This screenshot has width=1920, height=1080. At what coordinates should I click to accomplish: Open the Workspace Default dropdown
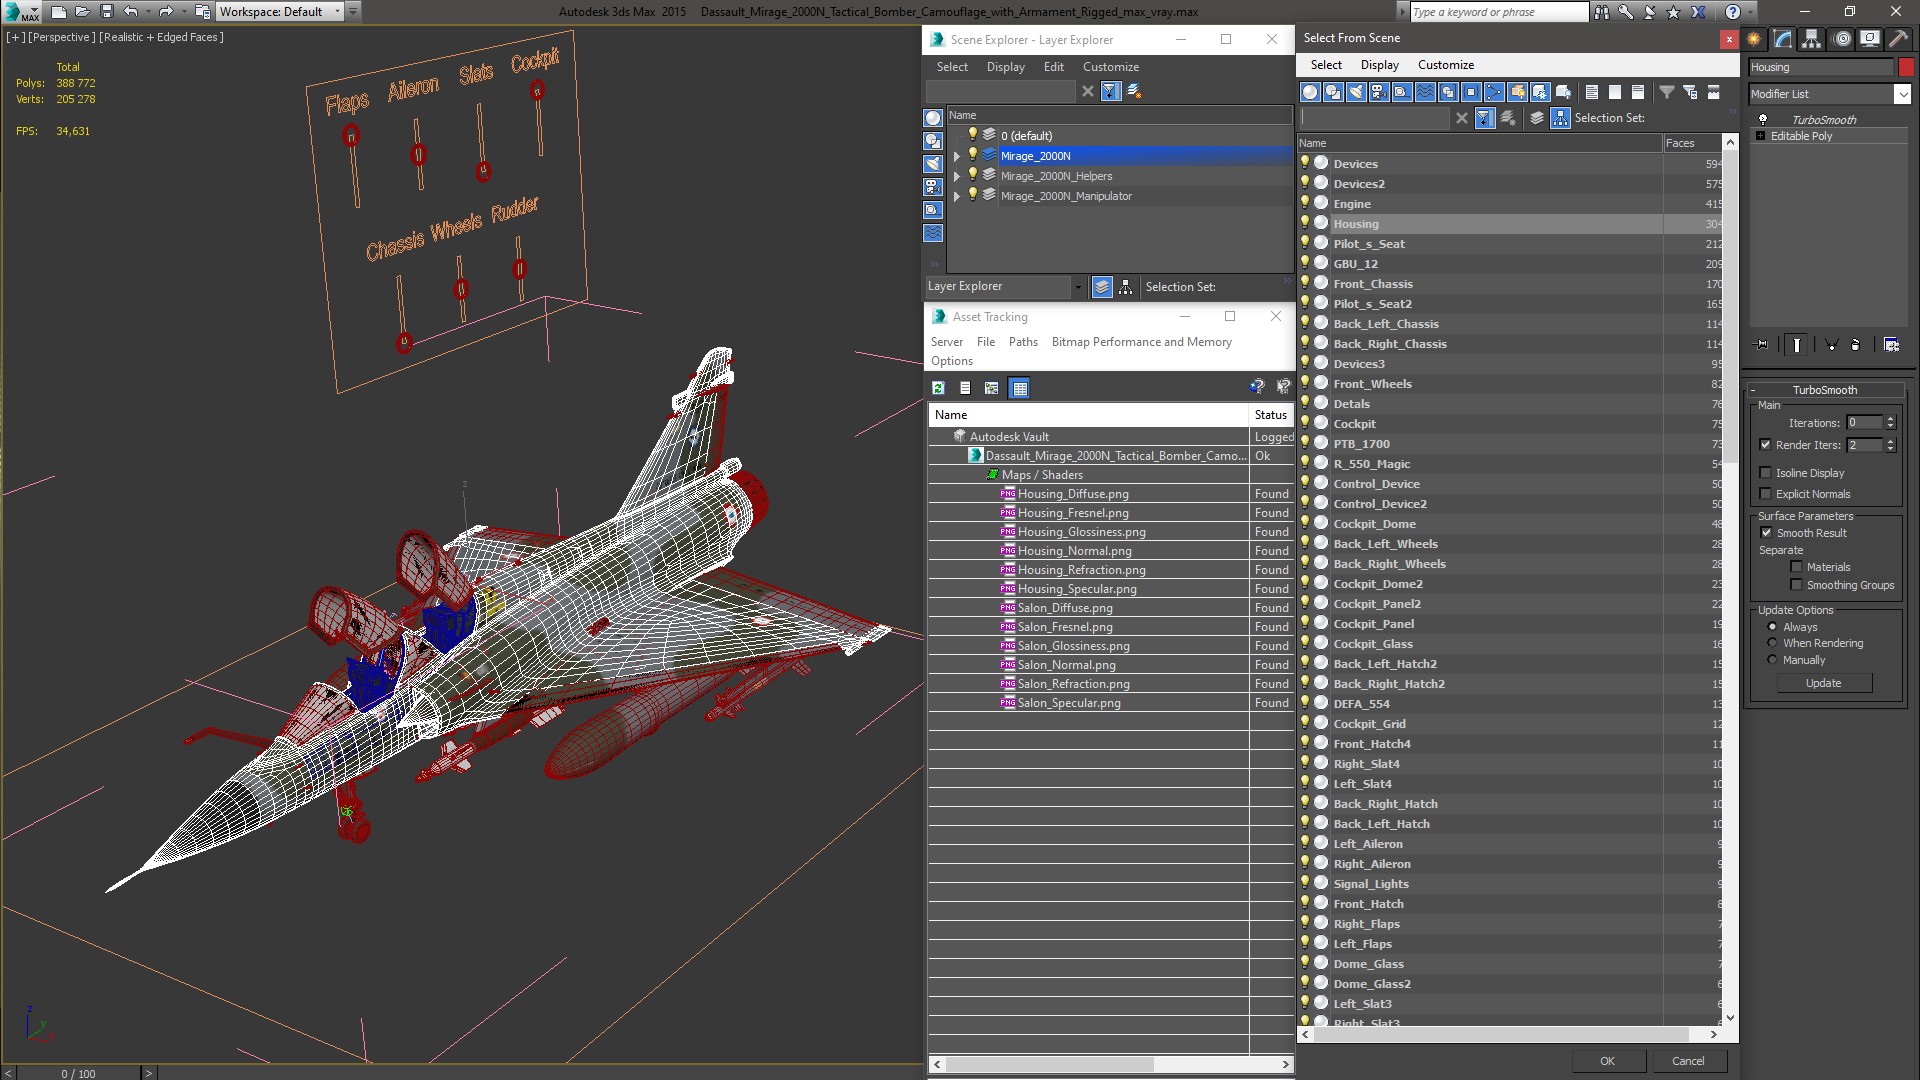[x=337, y=12]
